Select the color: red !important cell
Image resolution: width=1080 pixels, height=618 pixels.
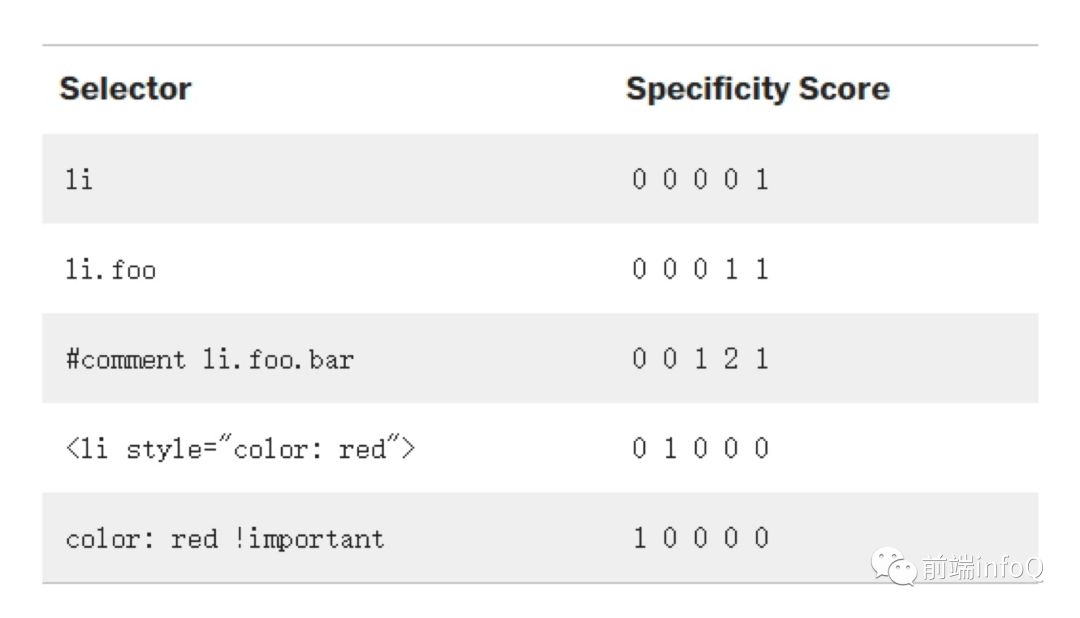click(225, 538)
